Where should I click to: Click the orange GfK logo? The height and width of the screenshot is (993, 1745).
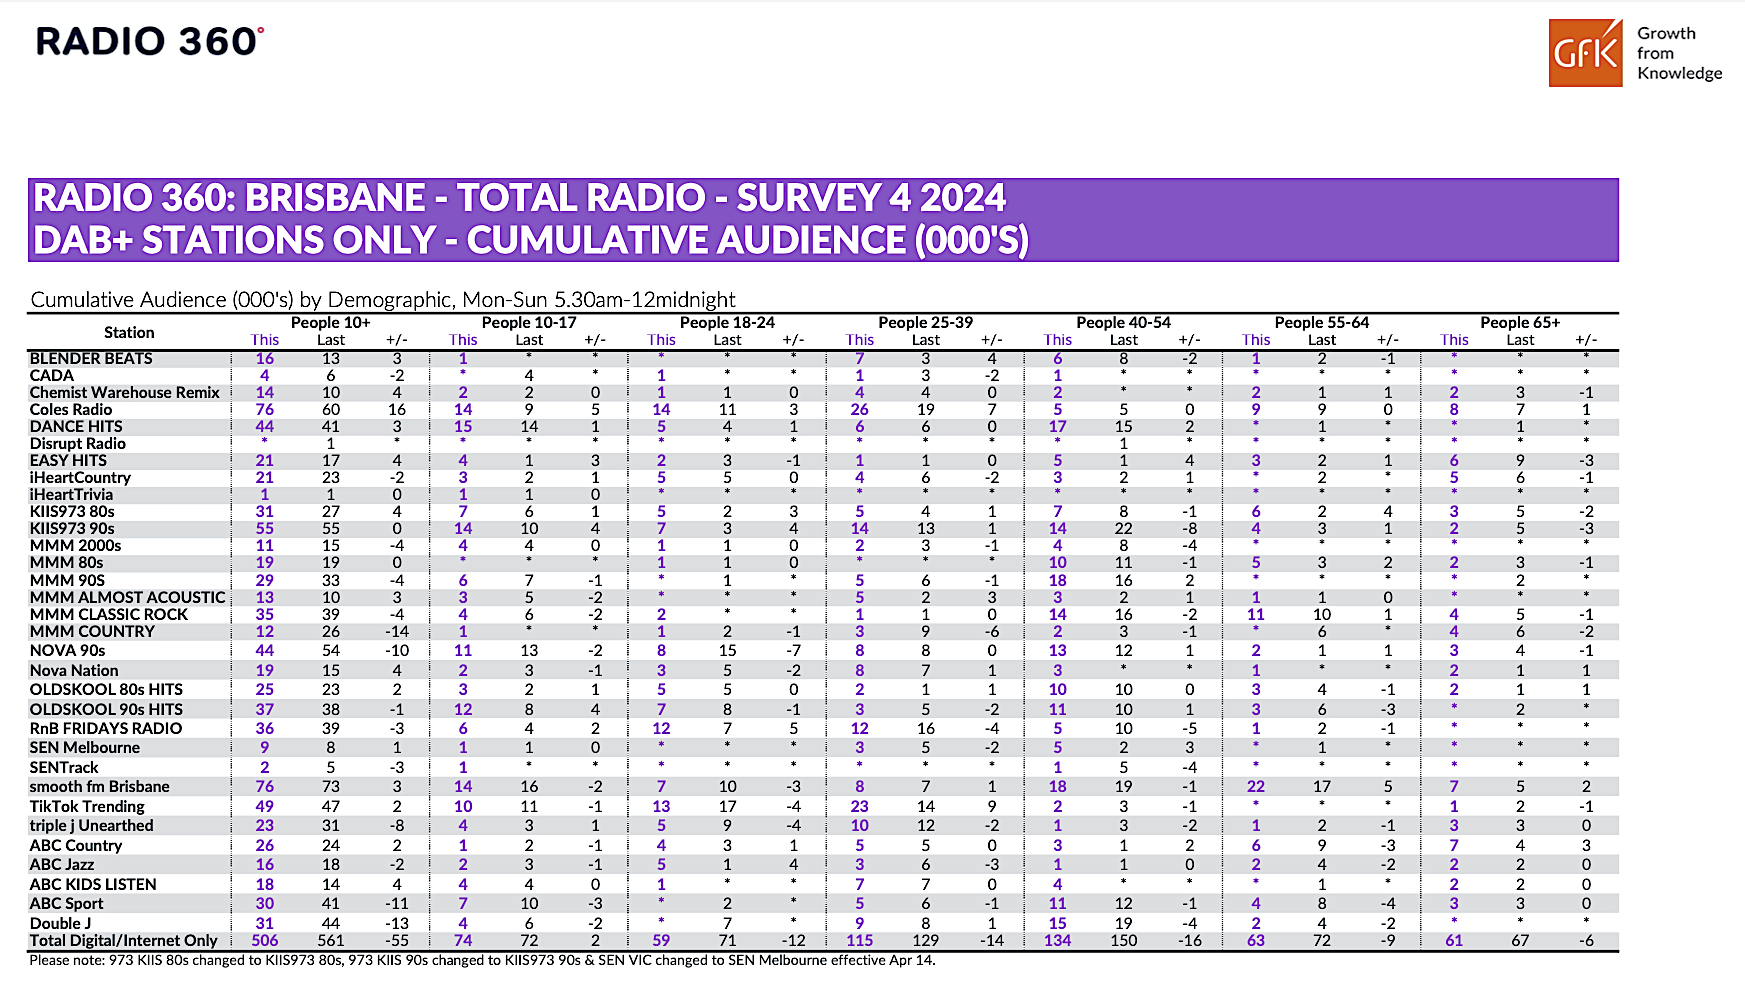click(1585, 53)
